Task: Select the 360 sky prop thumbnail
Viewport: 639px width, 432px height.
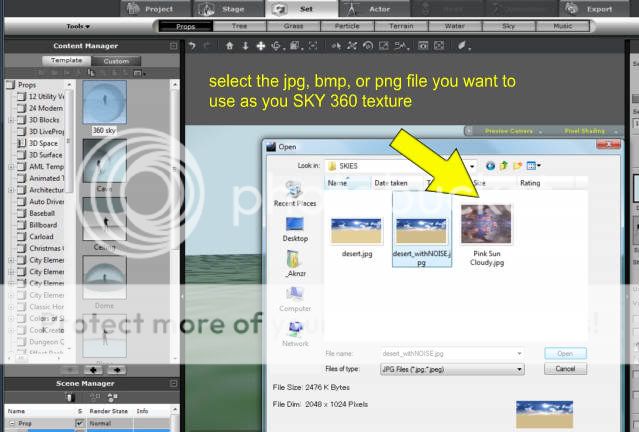Action: click(x=105, y=102)
